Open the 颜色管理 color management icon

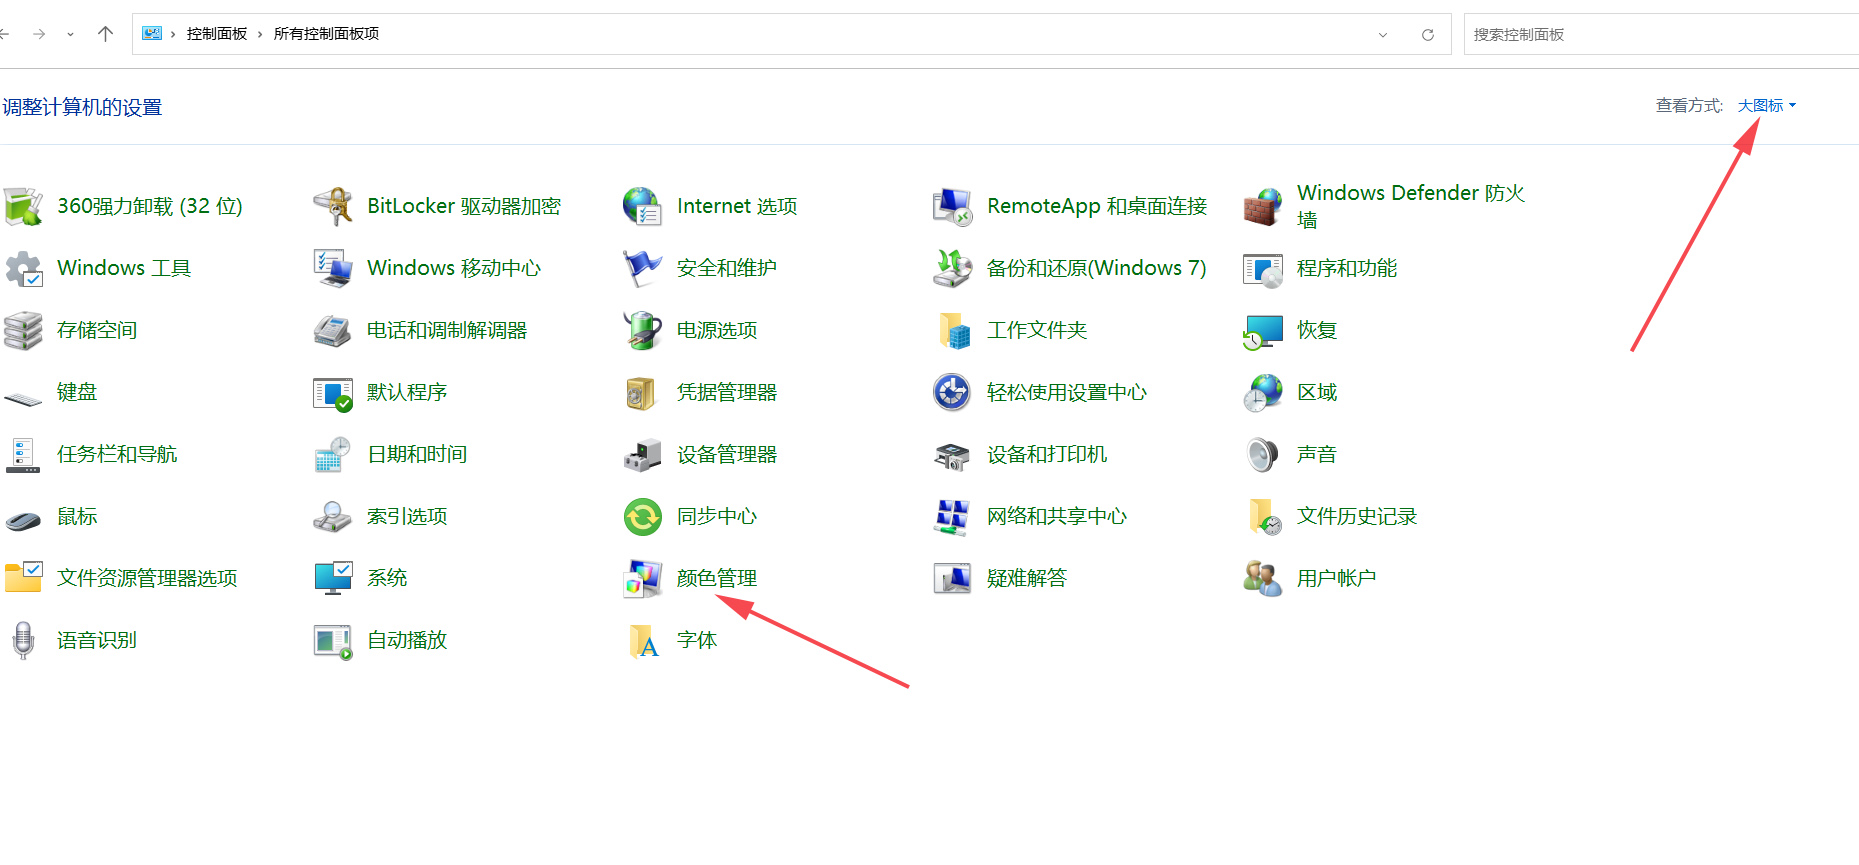[642, 579]
